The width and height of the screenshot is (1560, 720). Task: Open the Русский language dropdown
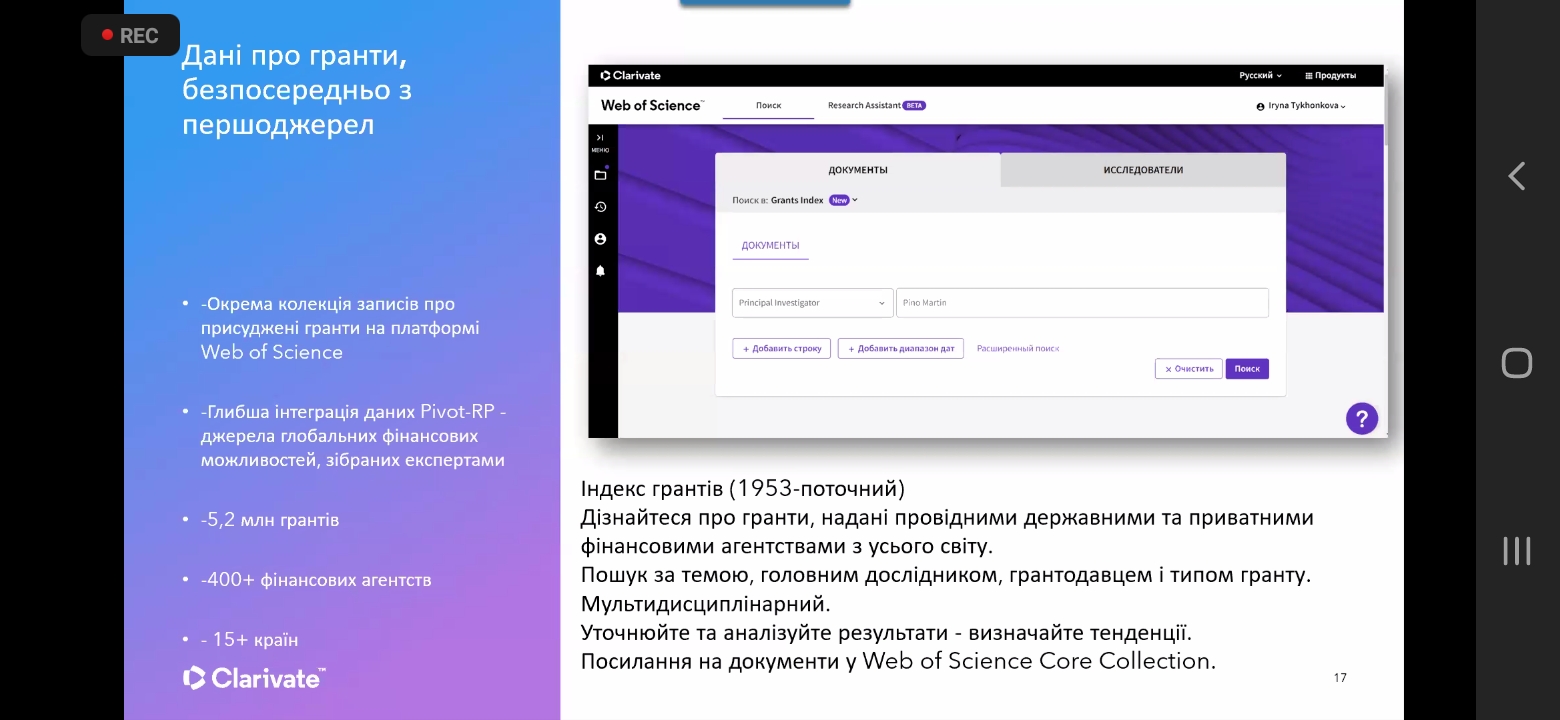(x=1260, y=75)
